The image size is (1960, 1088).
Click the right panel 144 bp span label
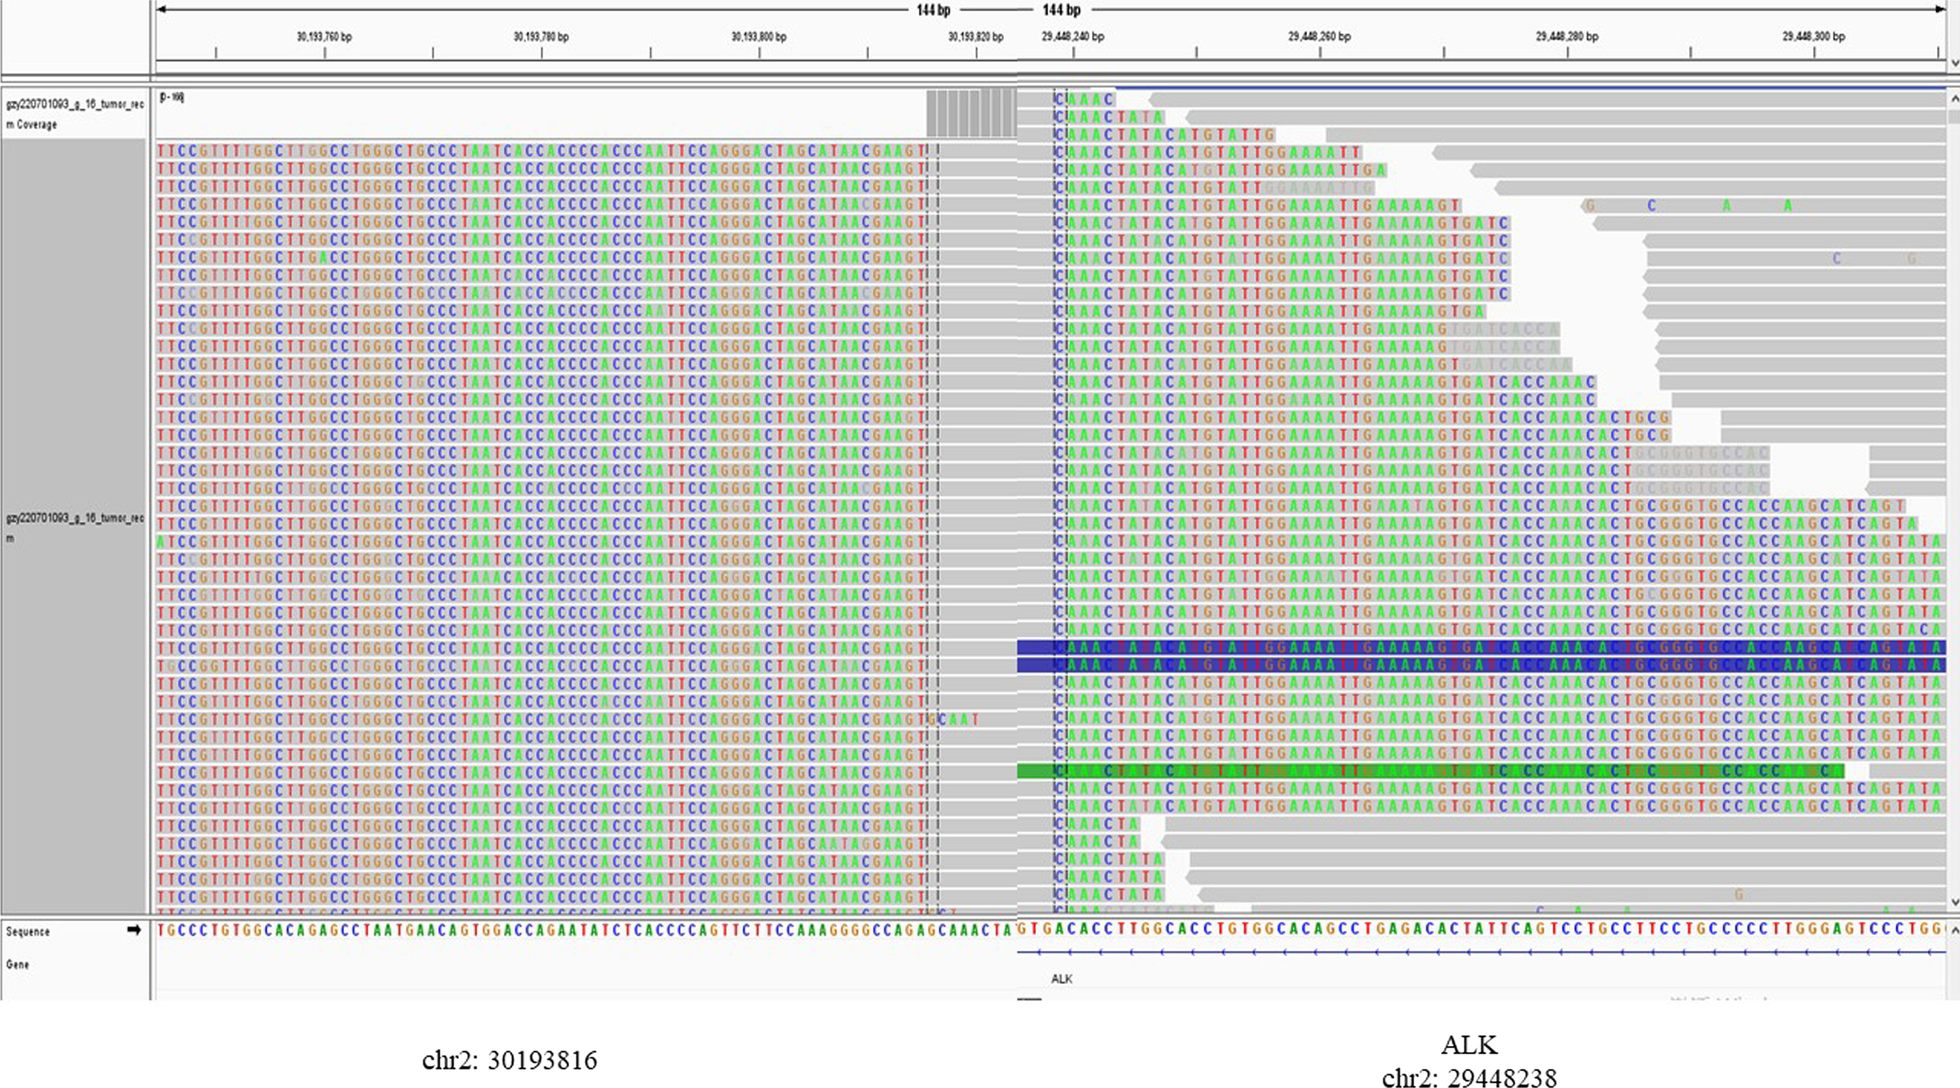pos(1061,10)
